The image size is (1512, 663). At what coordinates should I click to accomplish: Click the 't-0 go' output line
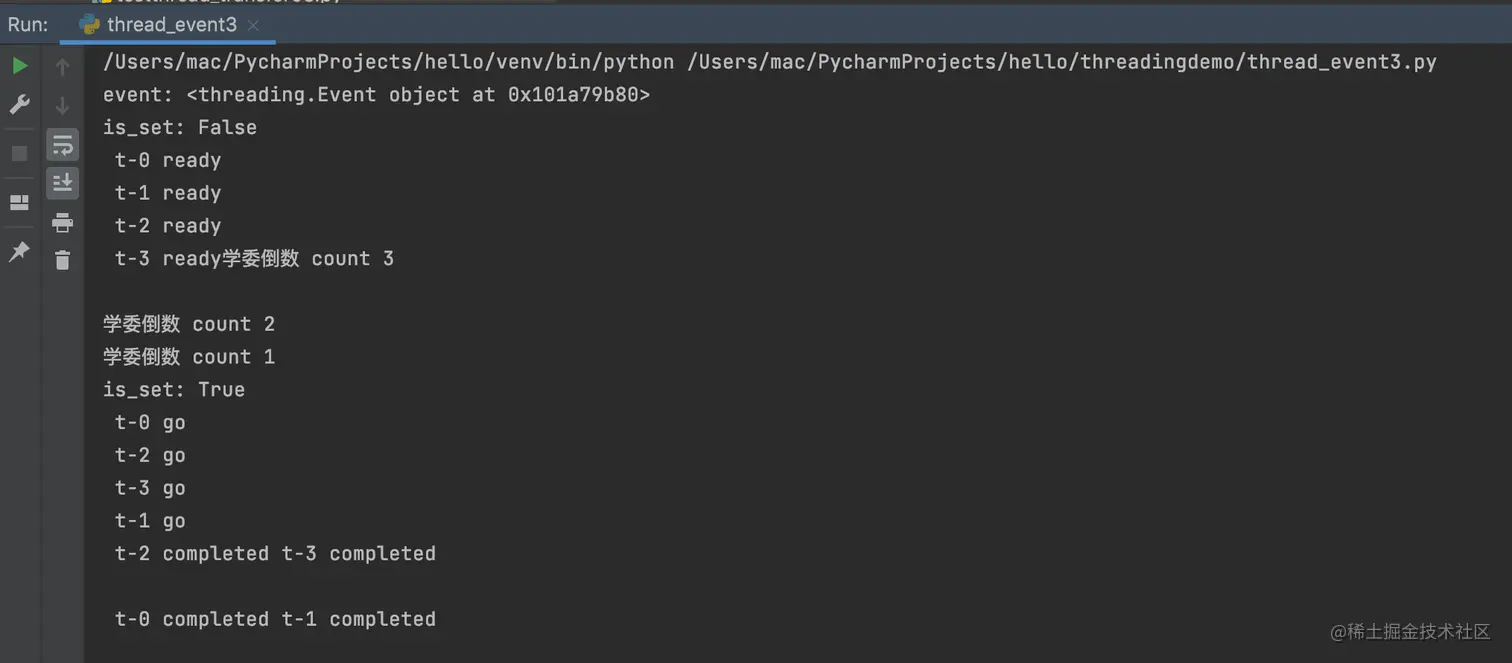coord(150,422)
